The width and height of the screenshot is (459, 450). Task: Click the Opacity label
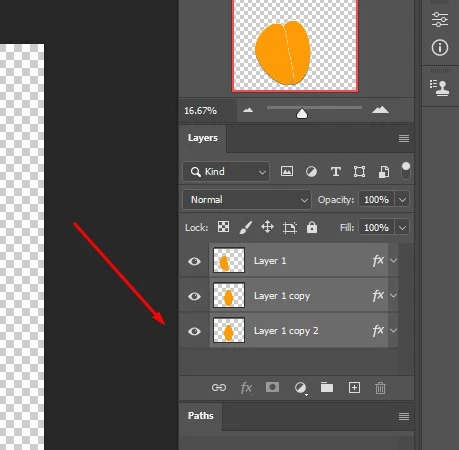336,200
